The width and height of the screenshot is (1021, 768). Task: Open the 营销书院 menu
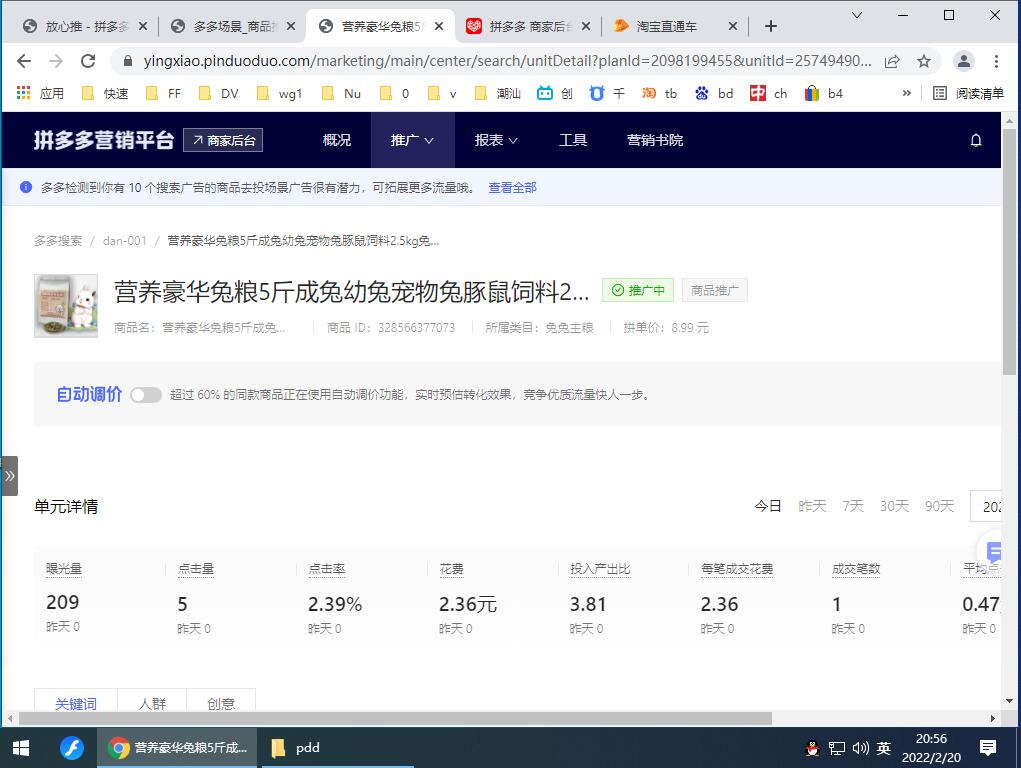(655, 140)
